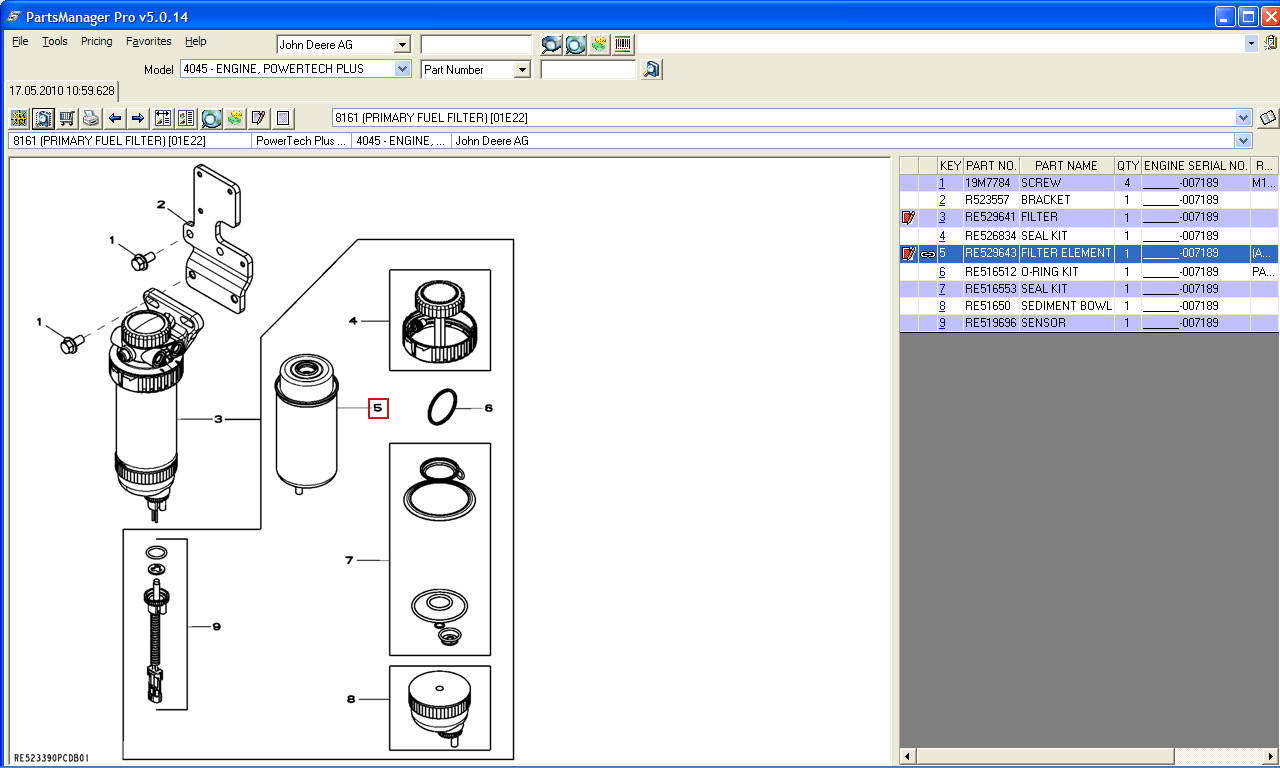Screen dimensions: 1280x768
Task: Click the first magnifier search icon on top toolbar
Action: pyautogui.click(x=552, y=44)
